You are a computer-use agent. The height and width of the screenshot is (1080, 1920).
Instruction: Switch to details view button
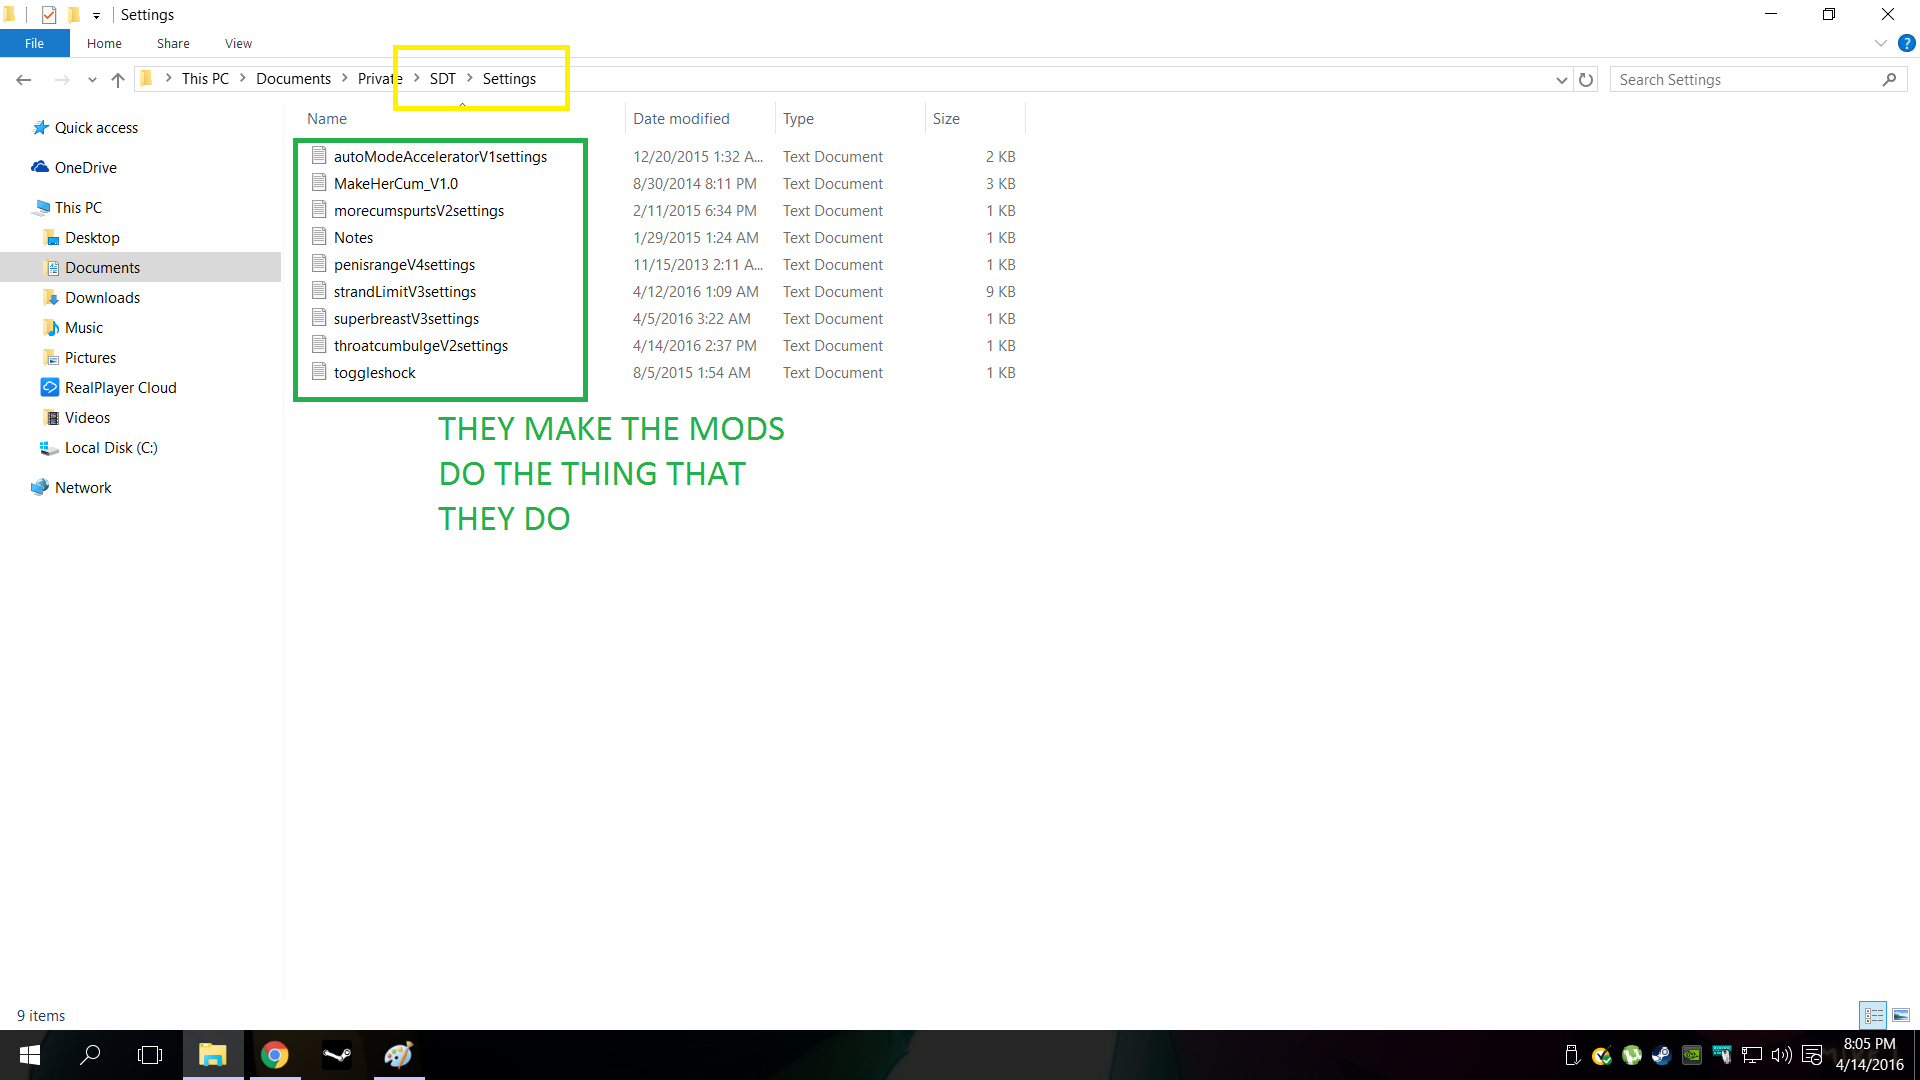click(x=1873, y=1015)
